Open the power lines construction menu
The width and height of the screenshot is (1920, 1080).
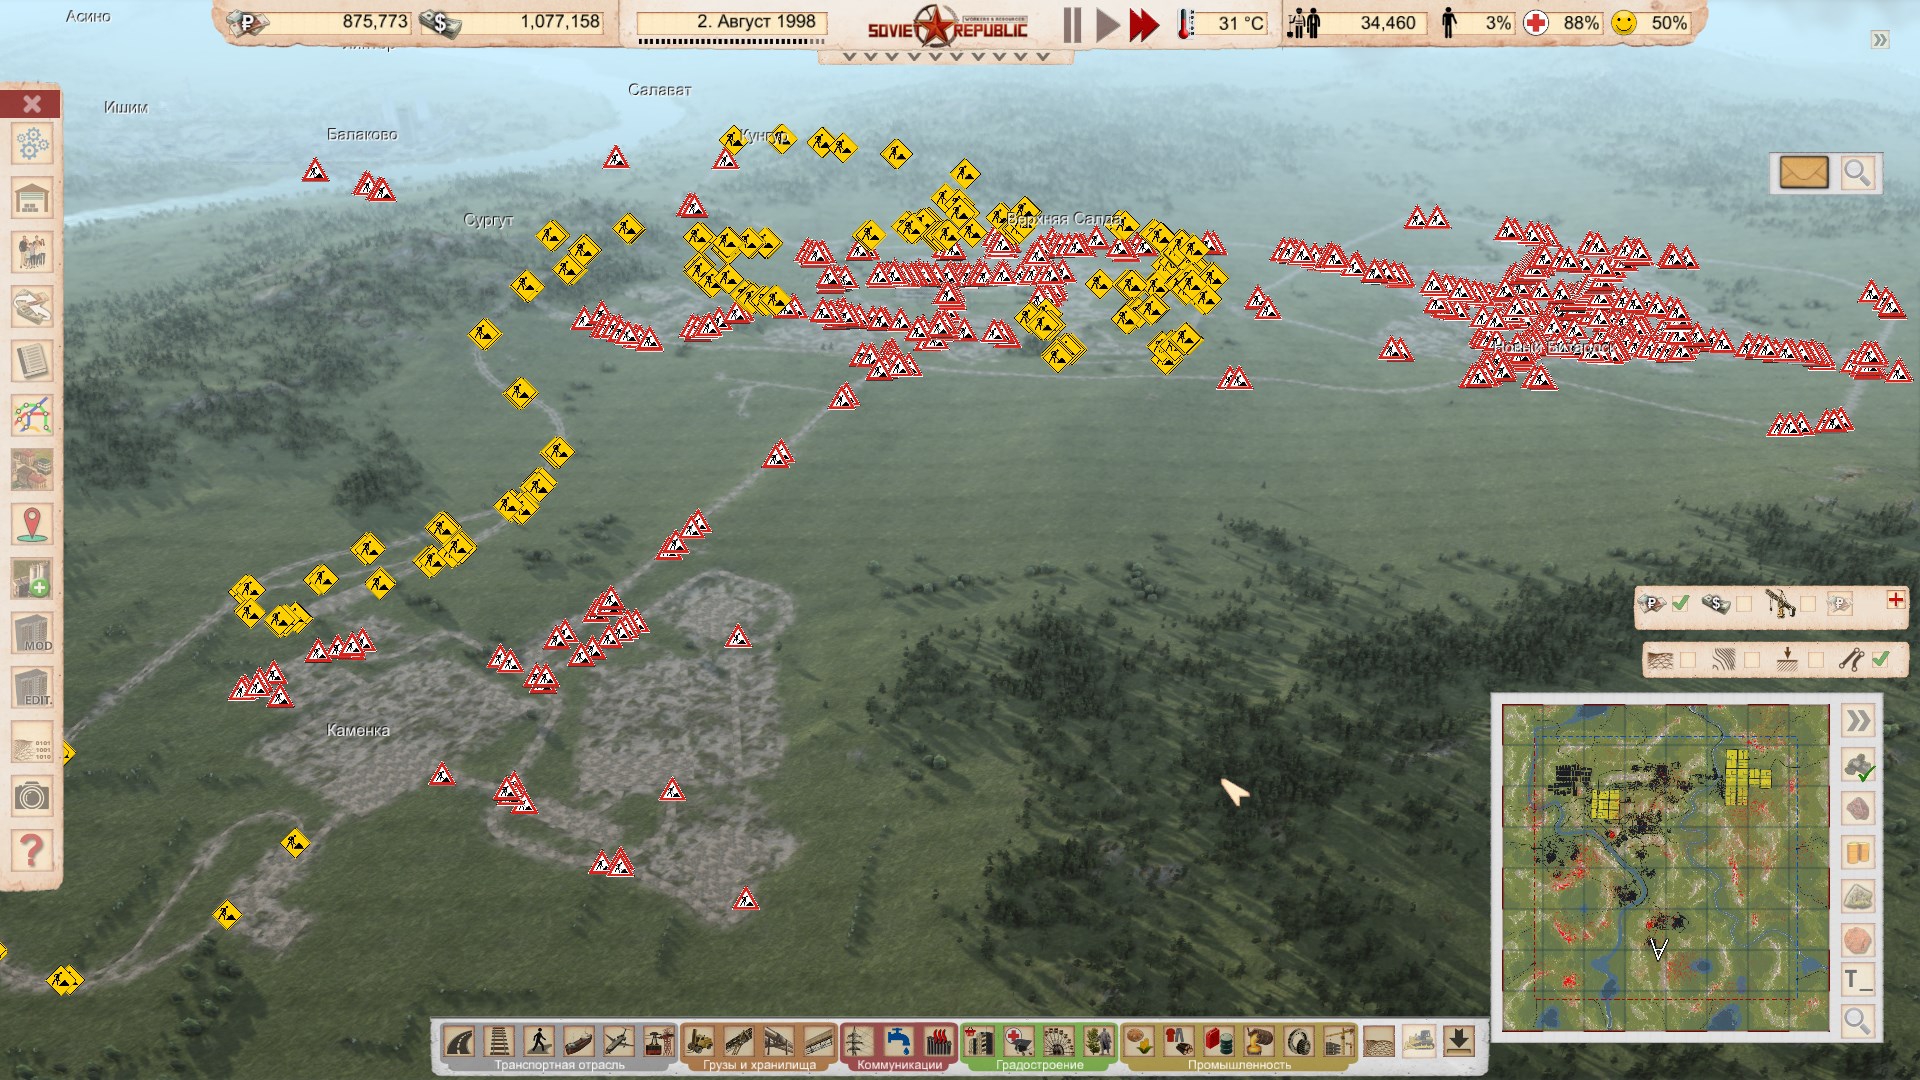coord(857,1041)
